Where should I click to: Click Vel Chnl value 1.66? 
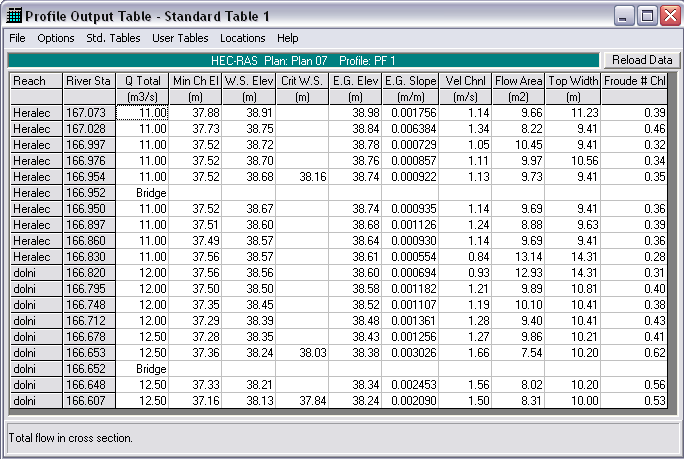pyautogui.click(x=465, y=353)
